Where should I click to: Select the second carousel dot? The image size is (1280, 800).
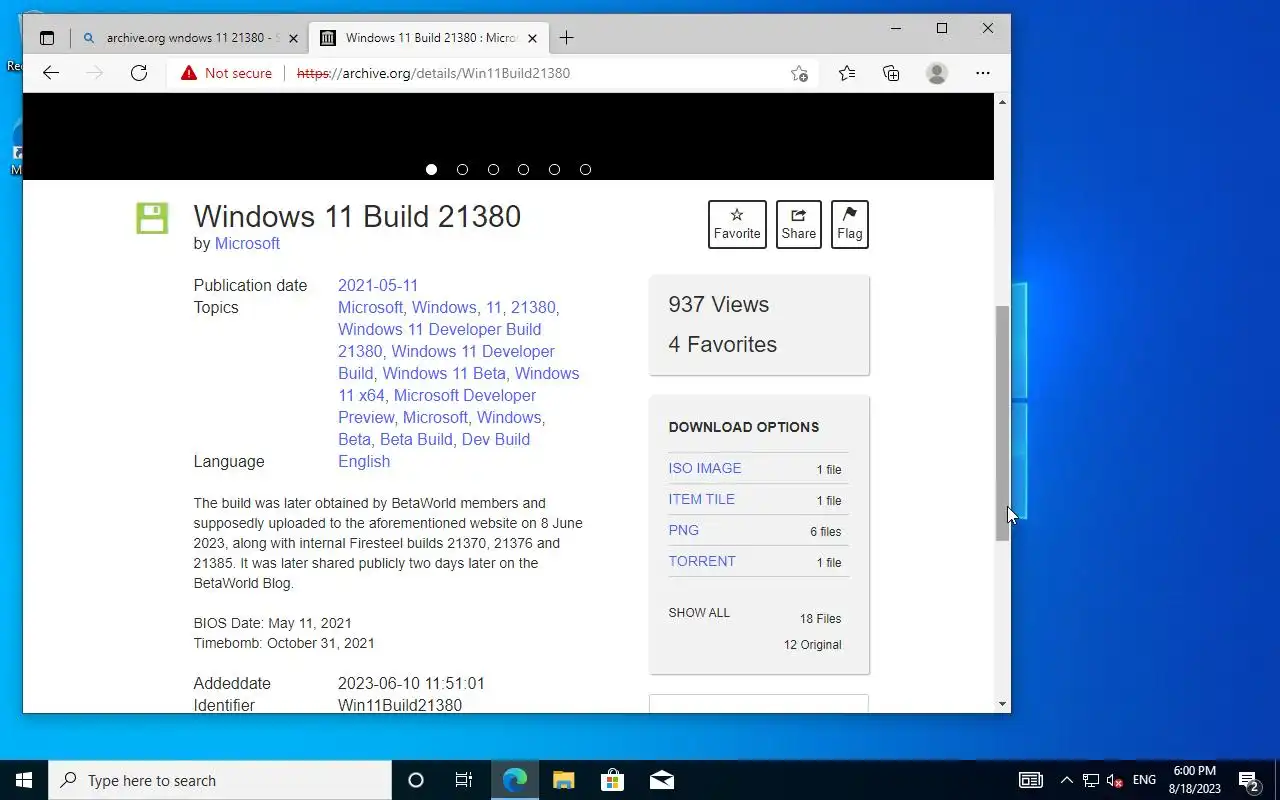[x=462, y=169]
